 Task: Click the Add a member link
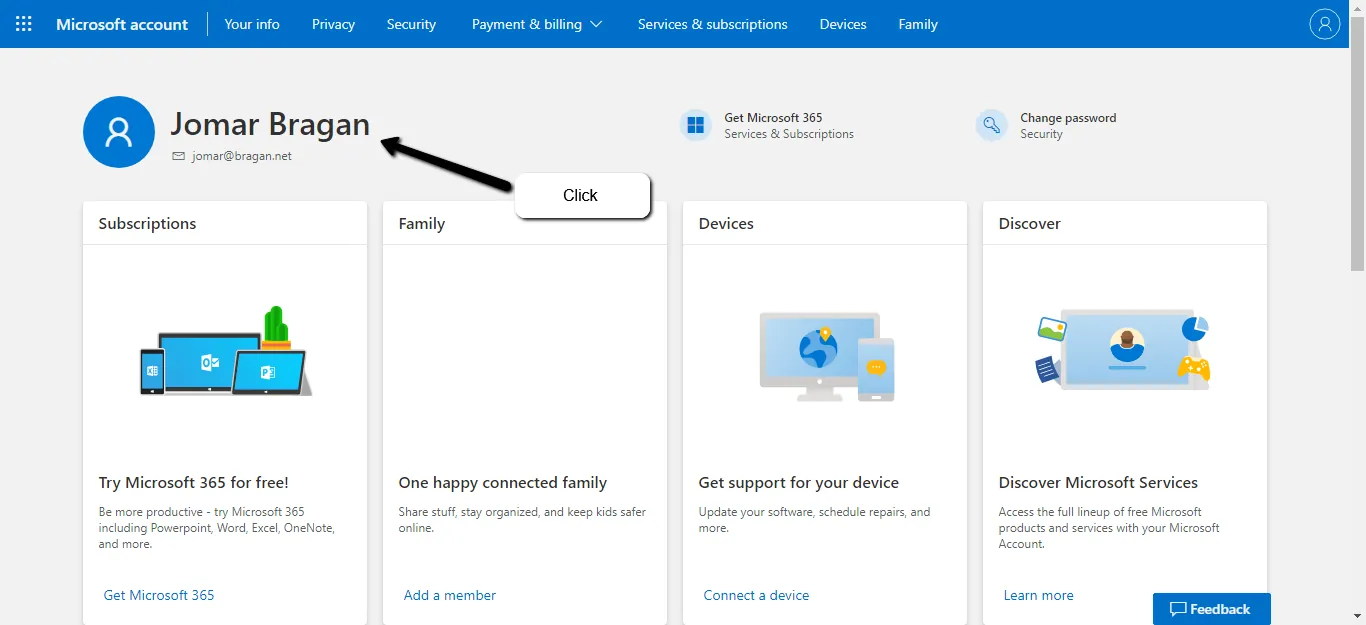coord(450,595)
